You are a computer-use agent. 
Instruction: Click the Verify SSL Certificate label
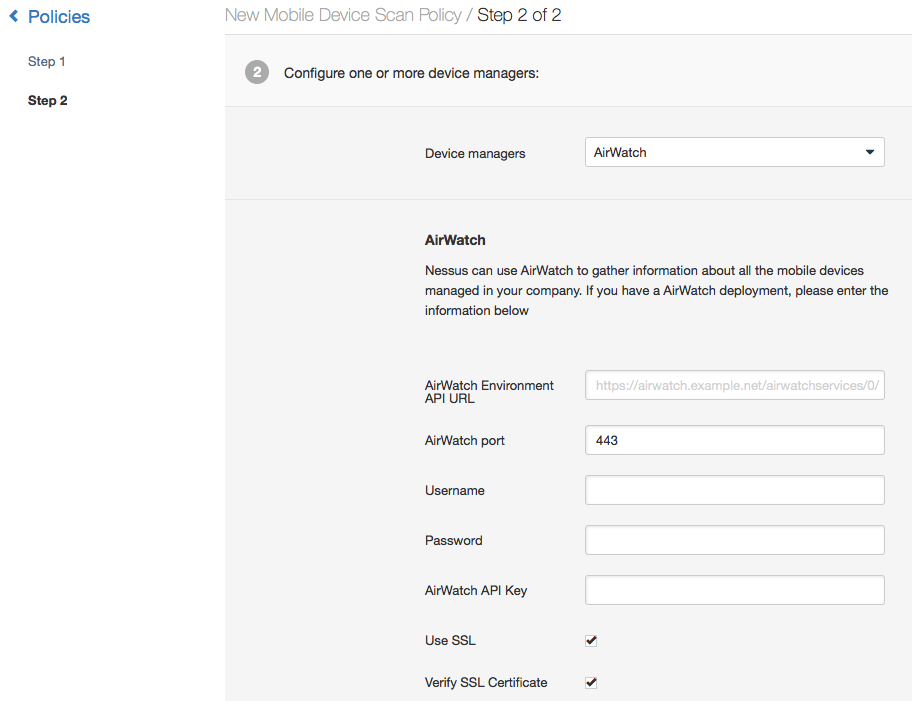tap(486, 682)
